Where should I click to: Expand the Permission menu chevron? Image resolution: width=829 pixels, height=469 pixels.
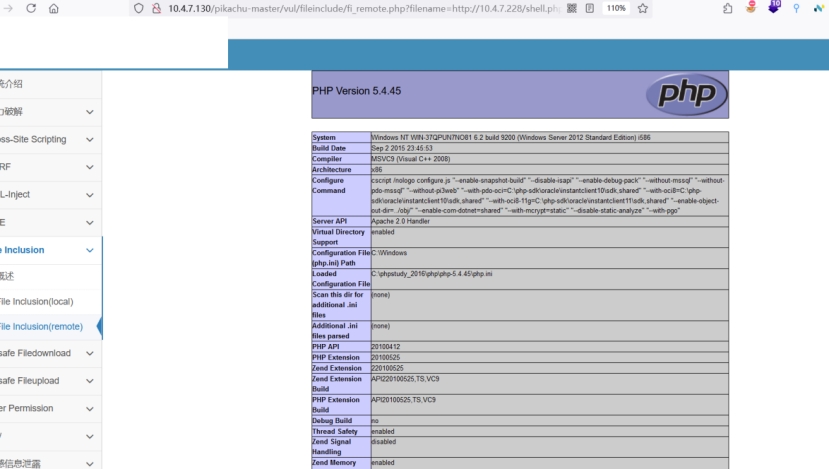90,409
